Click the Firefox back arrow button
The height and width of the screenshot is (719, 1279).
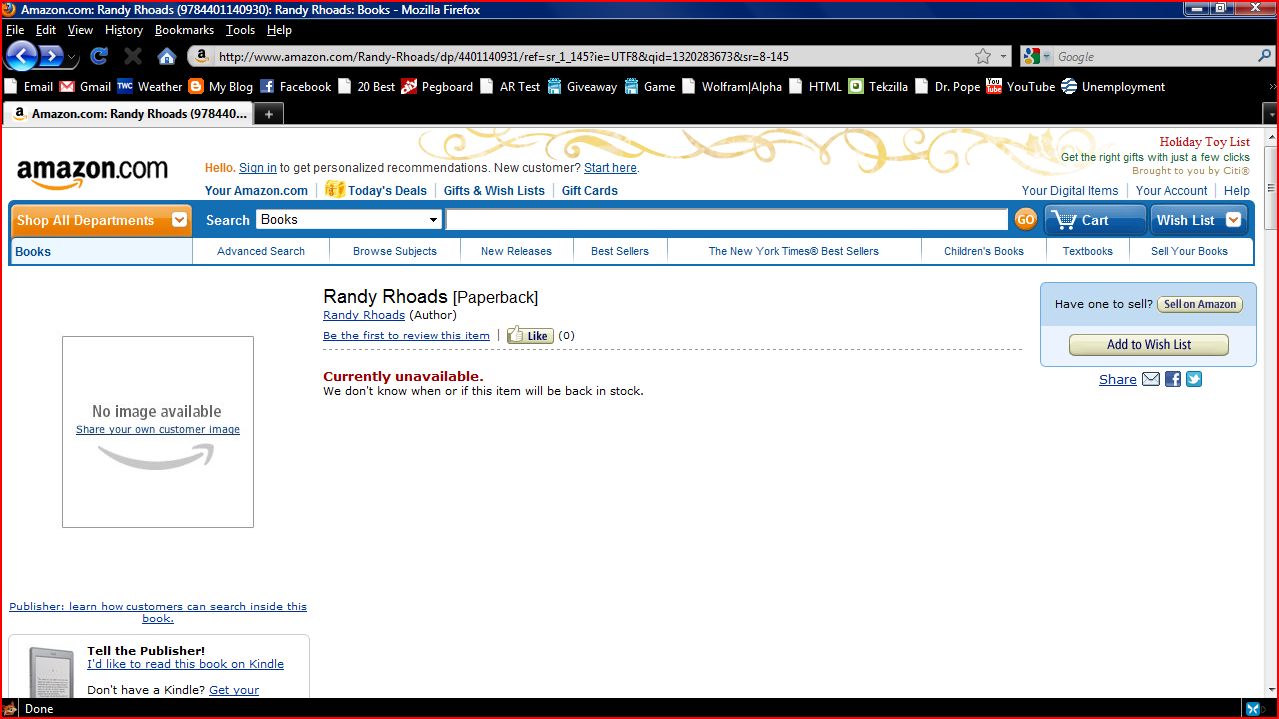(x=23, y=56)
